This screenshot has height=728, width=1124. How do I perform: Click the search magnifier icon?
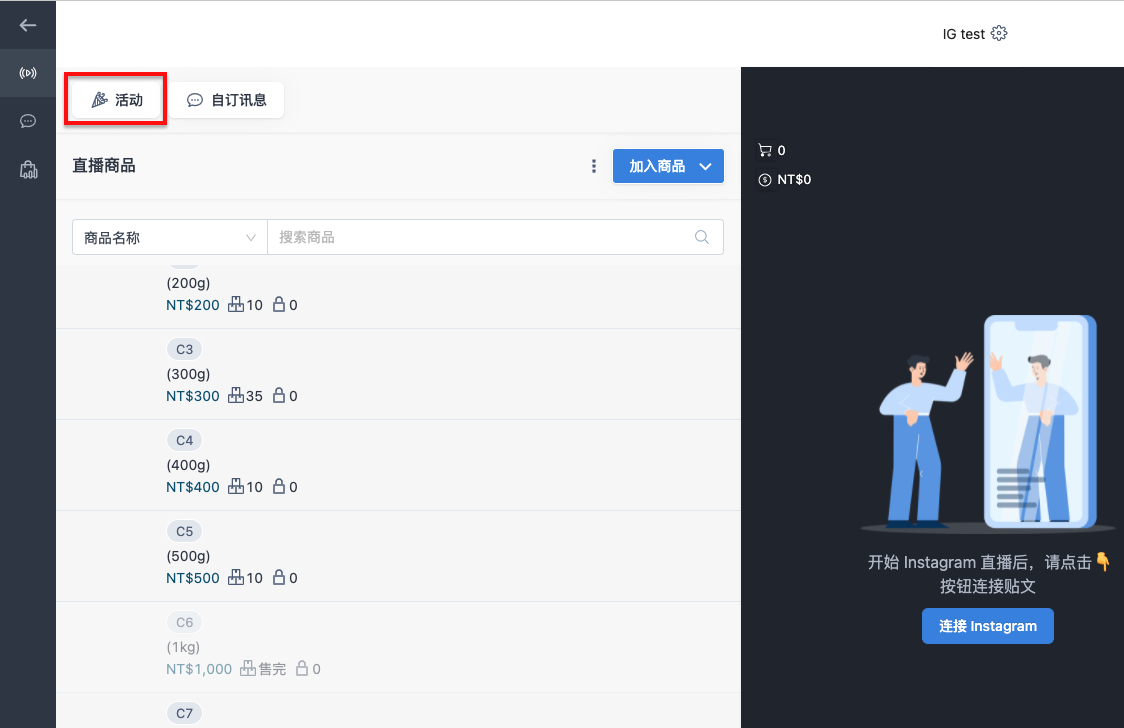(x=702, y=237)
